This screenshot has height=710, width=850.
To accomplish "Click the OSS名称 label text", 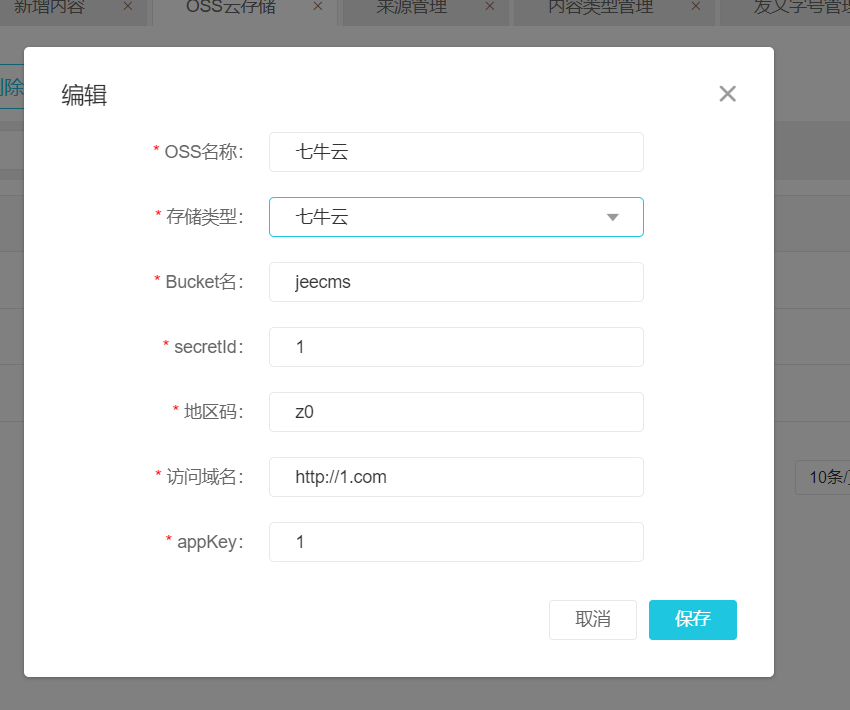I will (x=204, y=152).
